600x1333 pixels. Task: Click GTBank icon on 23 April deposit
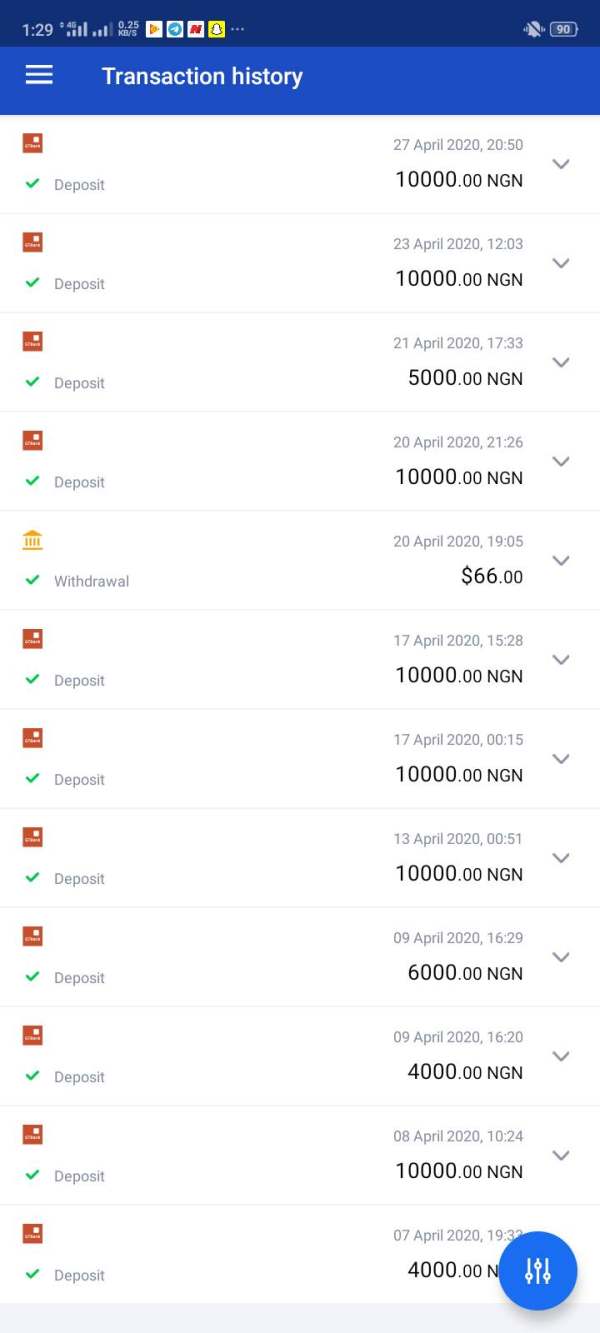[33, 243]
